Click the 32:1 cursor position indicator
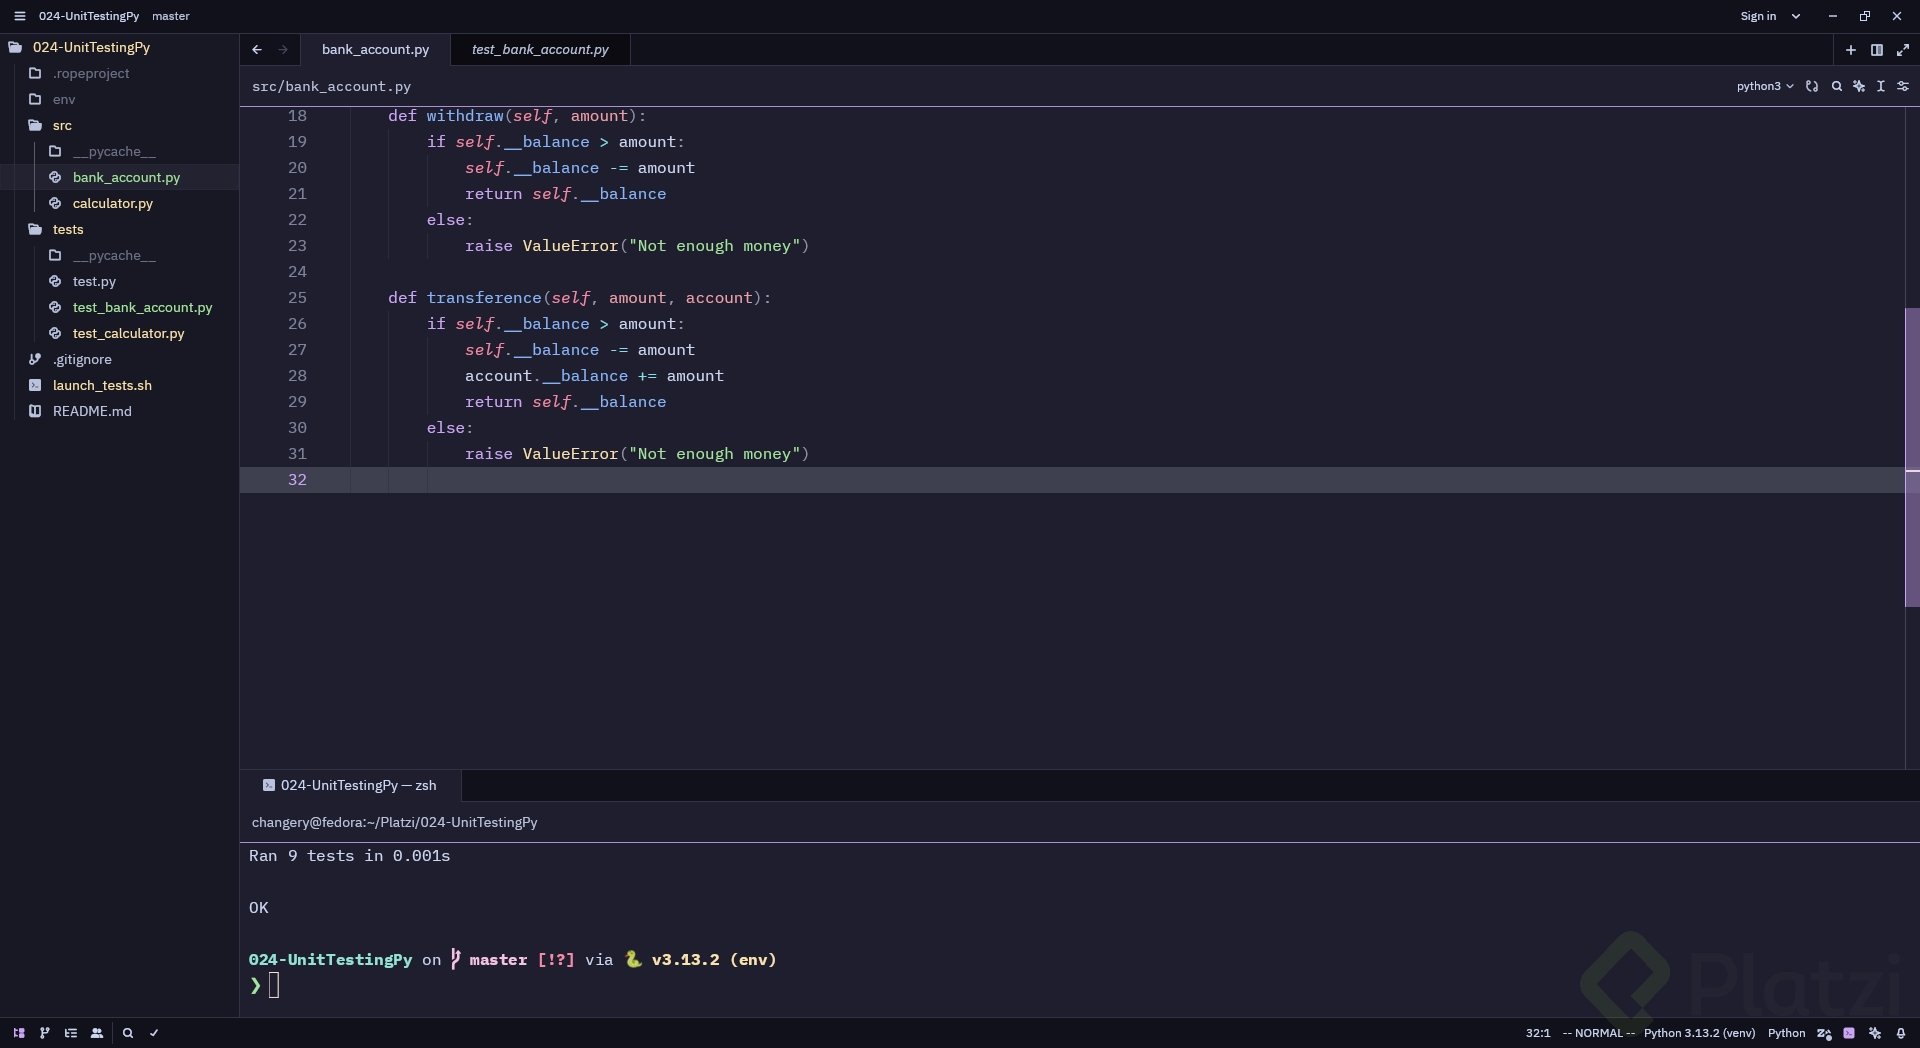Image resolution: width=1920 pixels, height=1048 pixels. click(1538, 1033)
